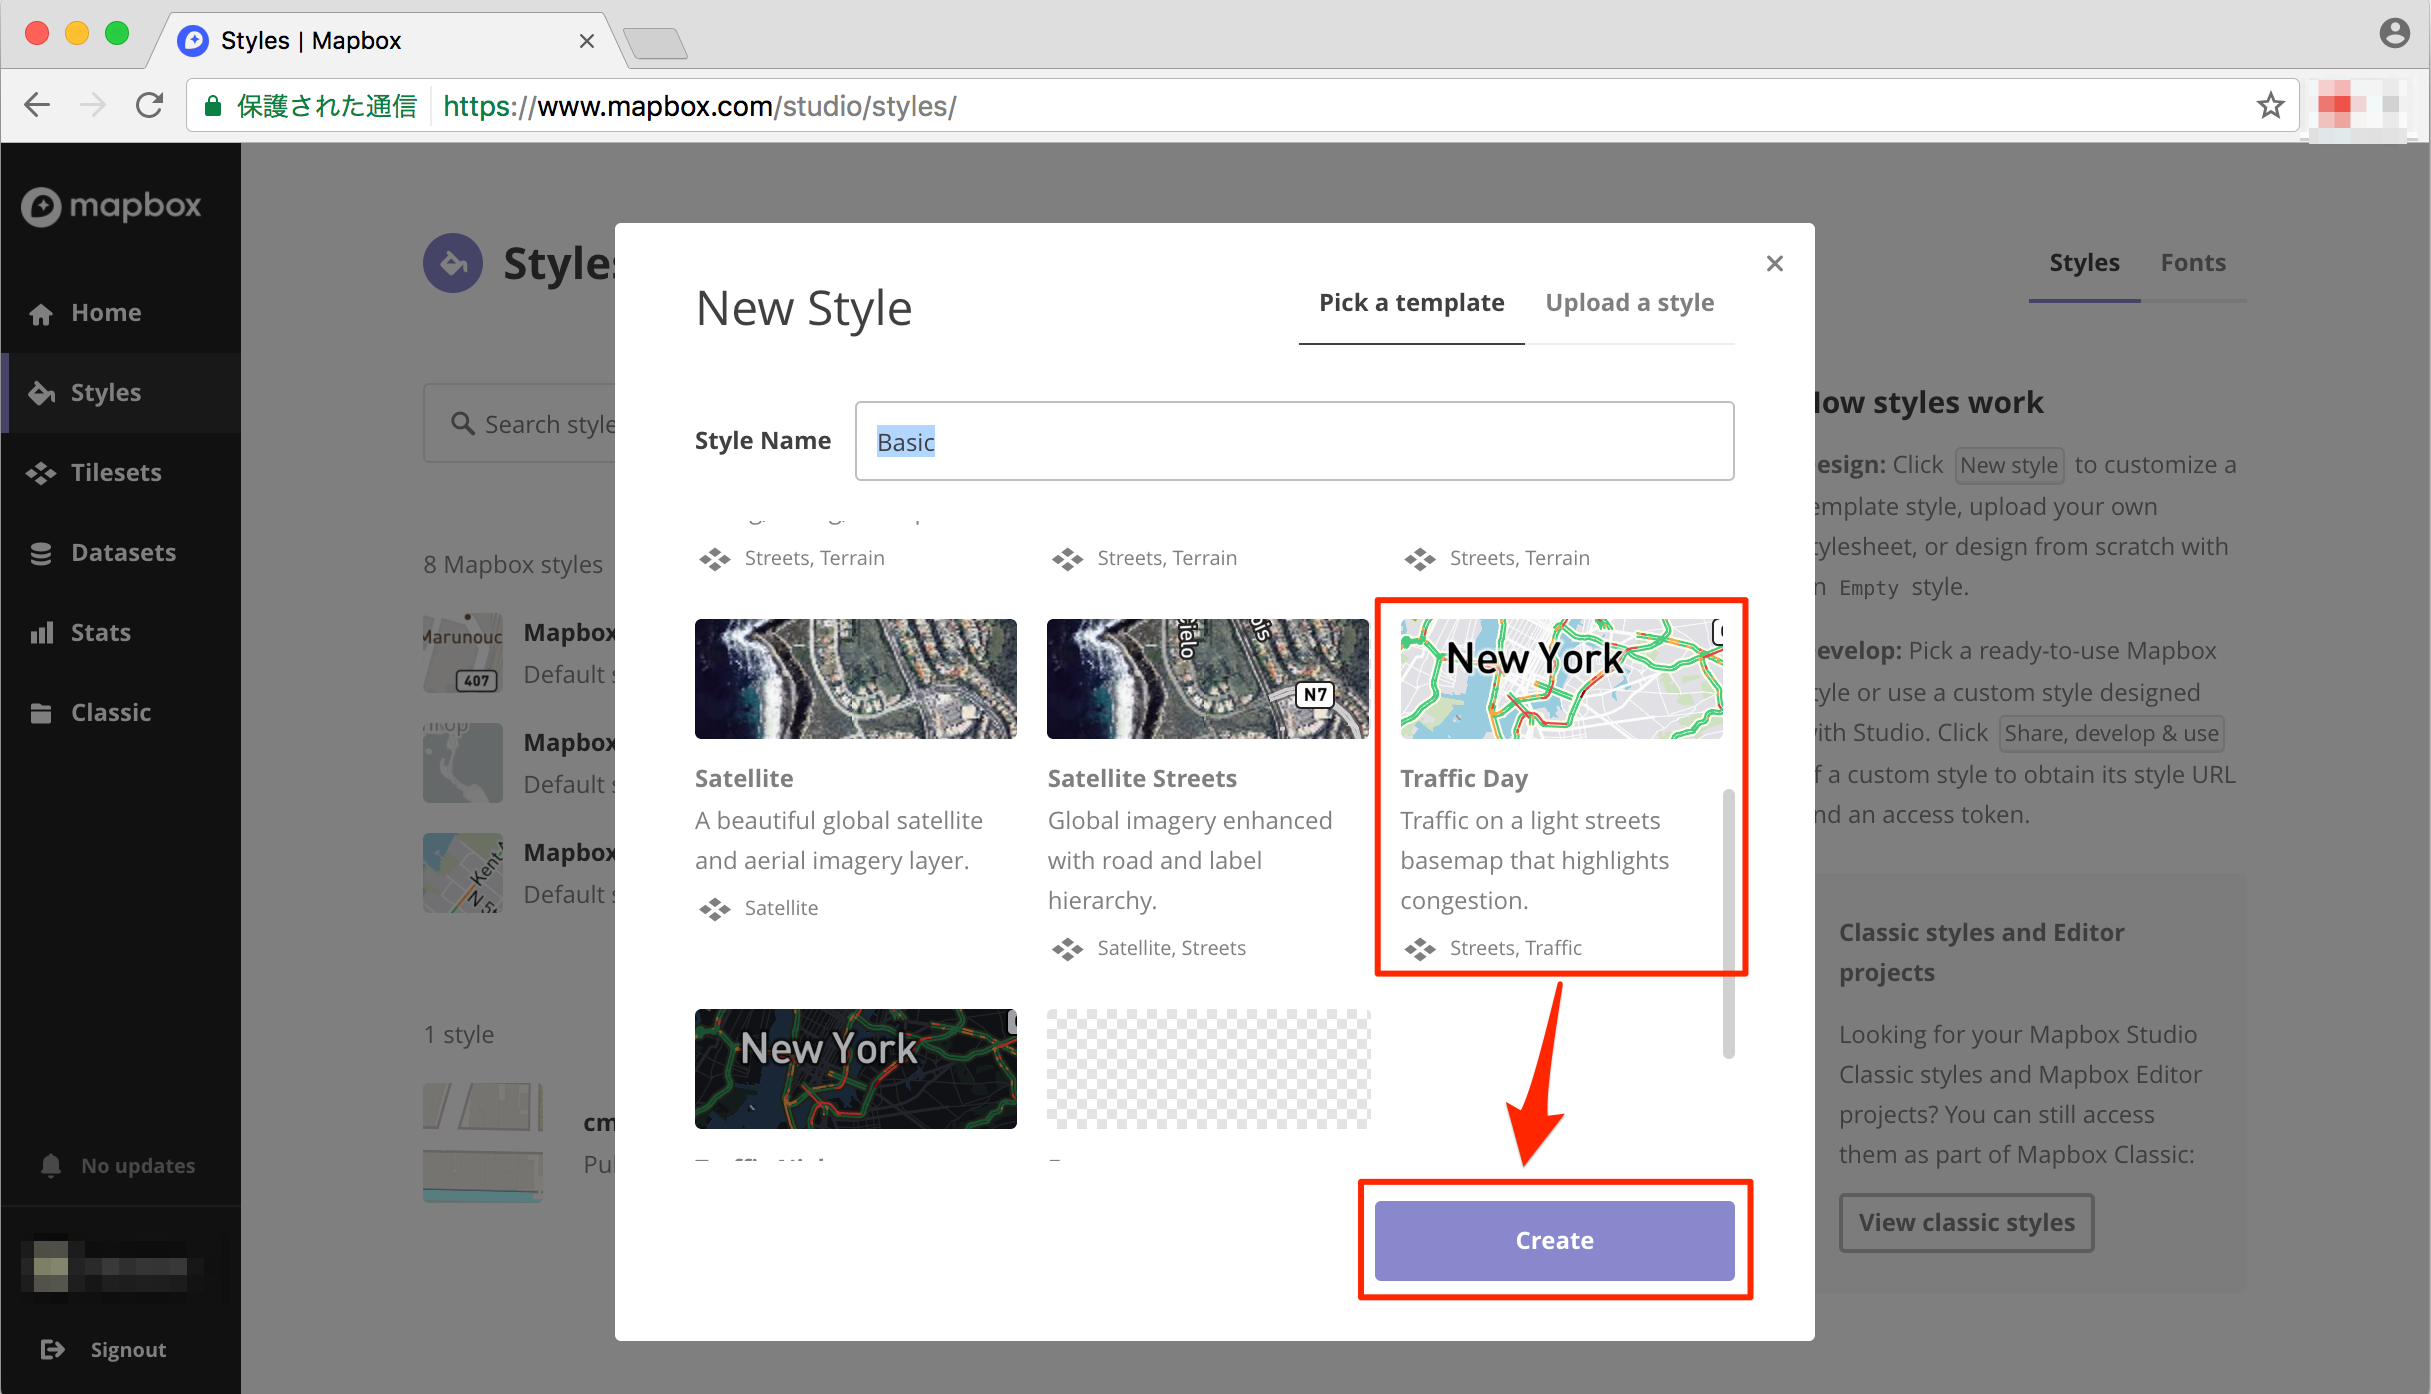Click View classic styles button
2431x1394 pixels.
(1966, 1223)
